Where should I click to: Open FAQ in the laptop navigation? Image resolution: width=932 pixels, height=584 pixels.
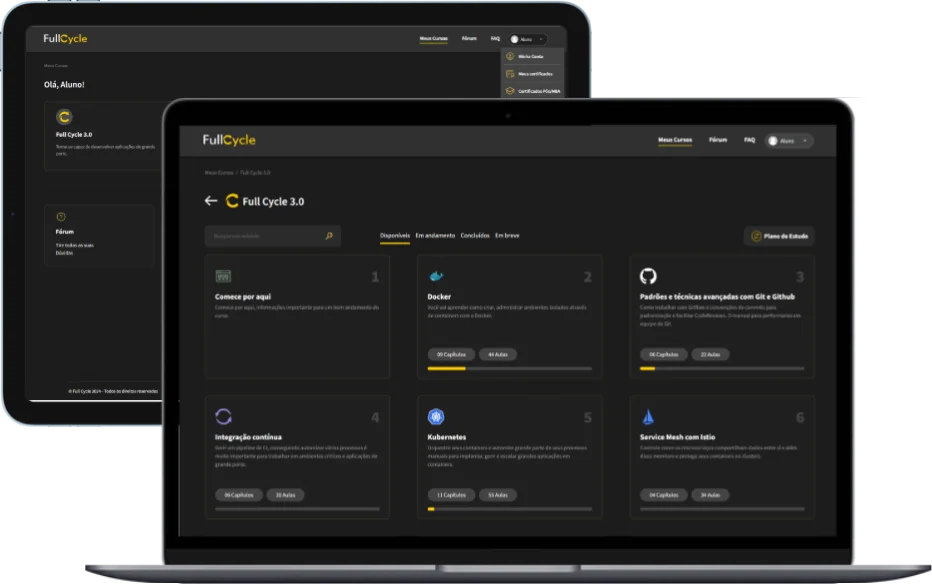750,140
